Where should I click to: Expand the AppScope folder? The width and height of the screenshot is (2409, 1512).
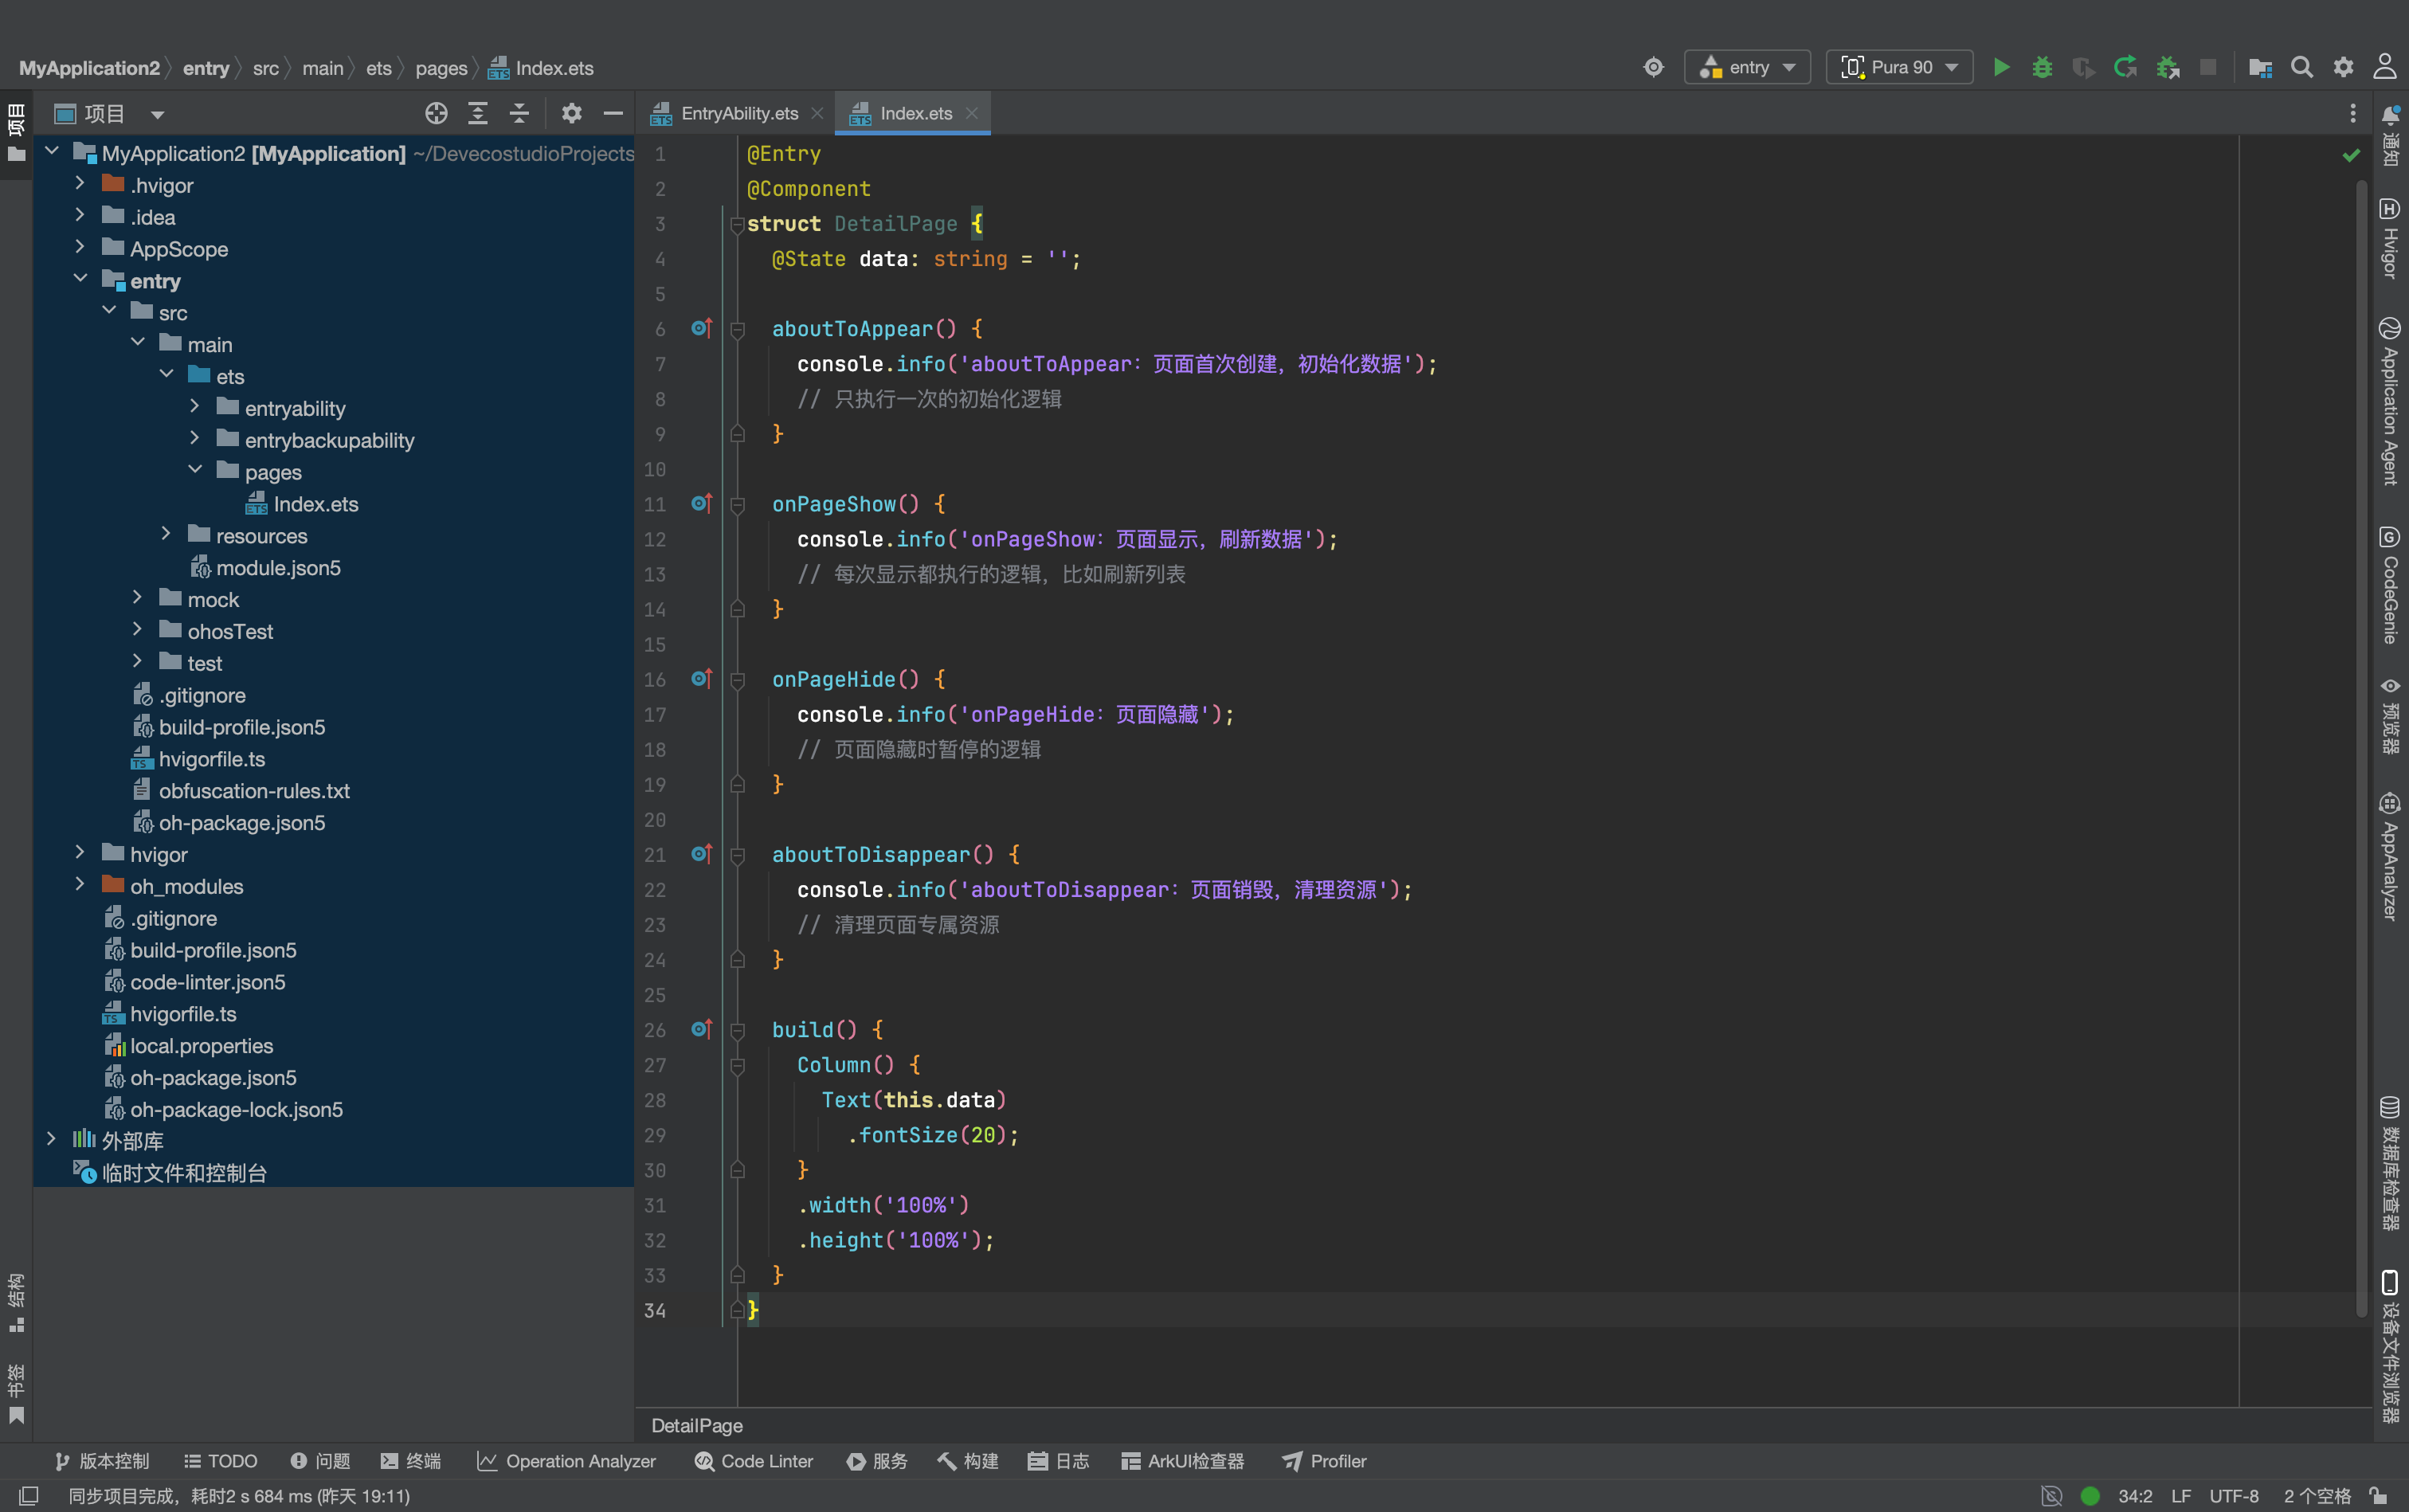point(80,248)
